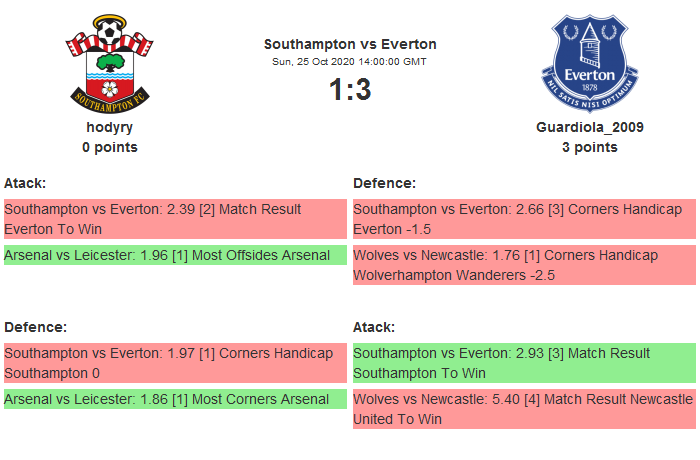Select the Most Offsides Arsenal bet row
The width and height of the screenshot is (700, 460).
point(174,255)
